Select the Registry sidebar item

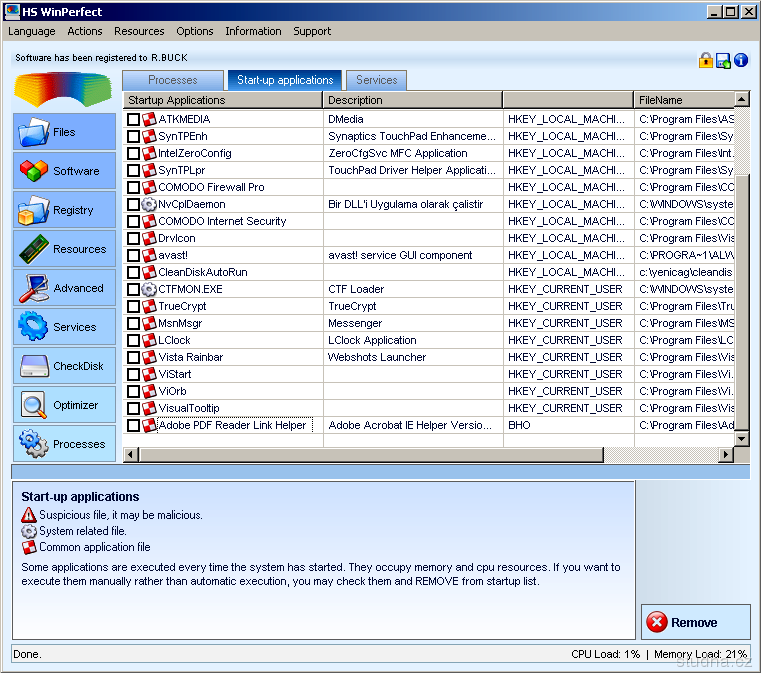coord(64,210)
